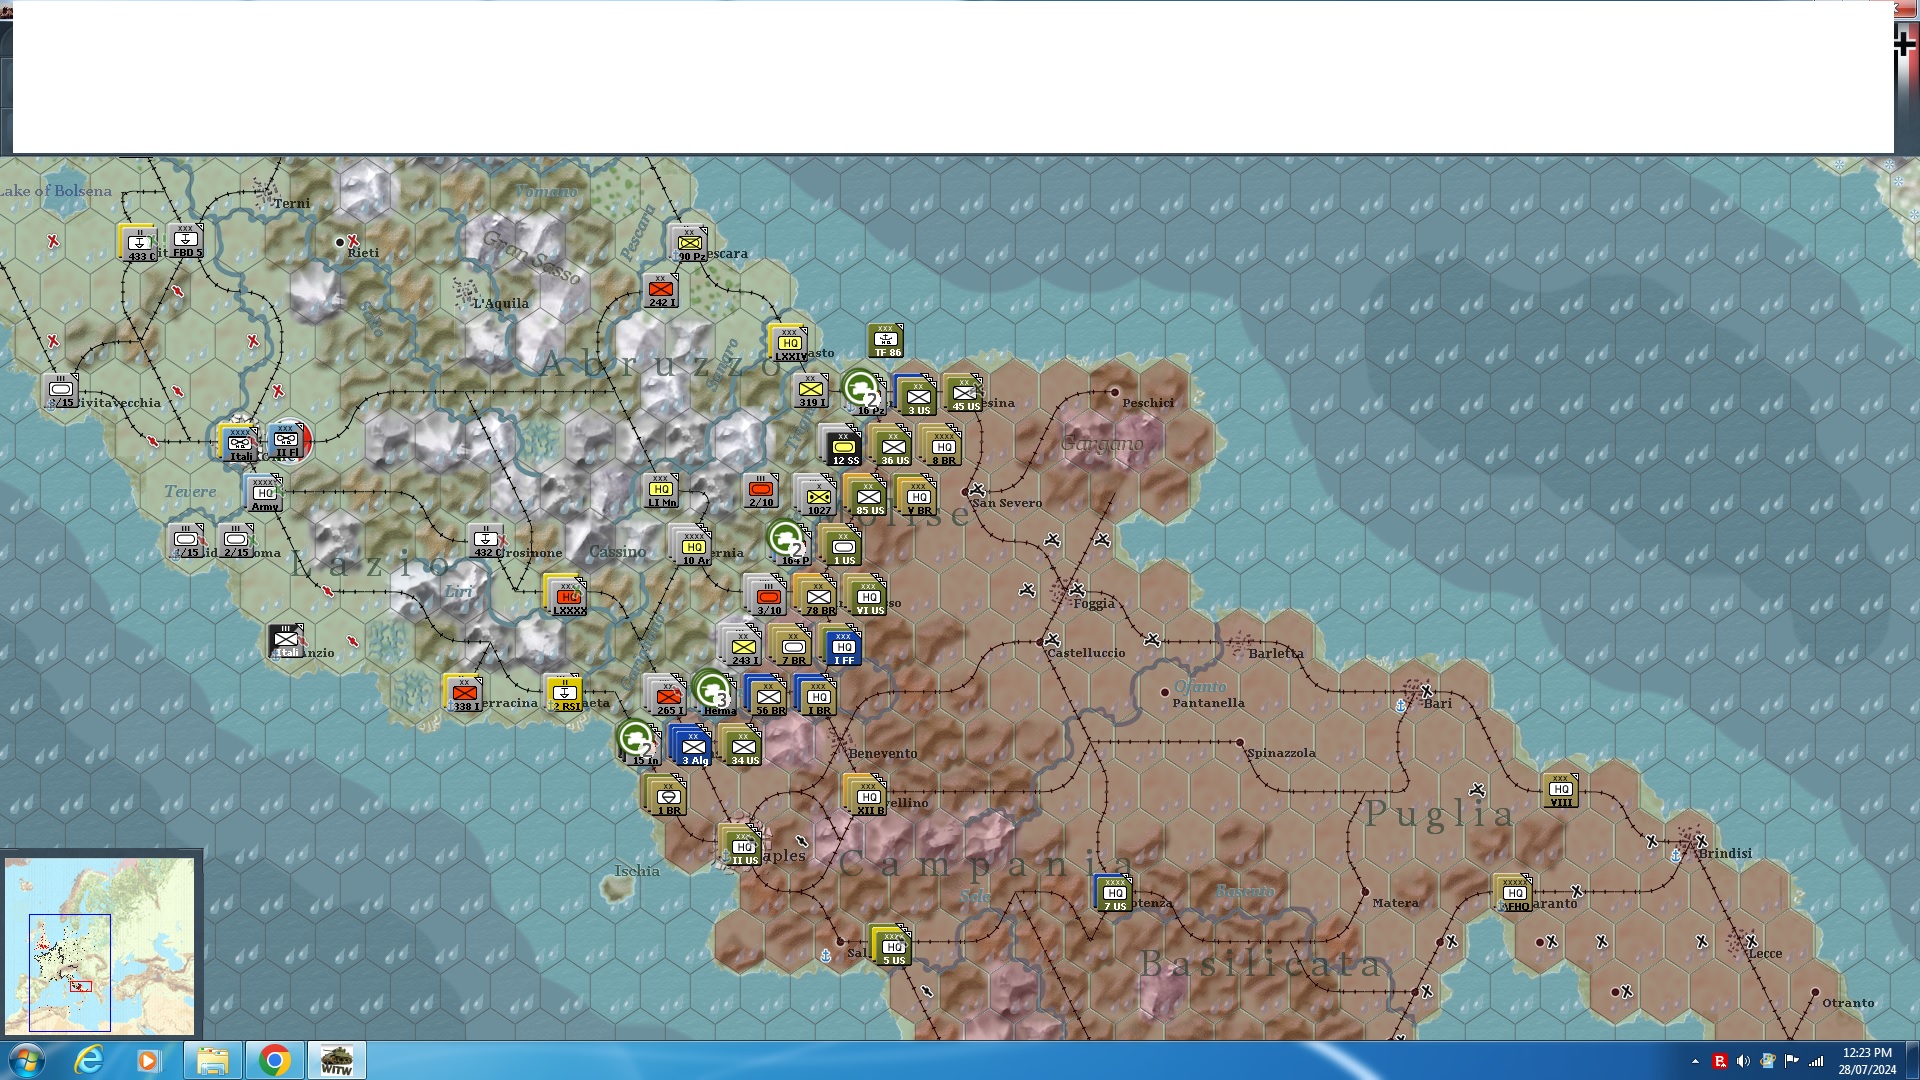Select the I FF French corps HQ
The width and height of the screenshot is (1920, 1080).
pyautogui.click(x=842, y=647)
